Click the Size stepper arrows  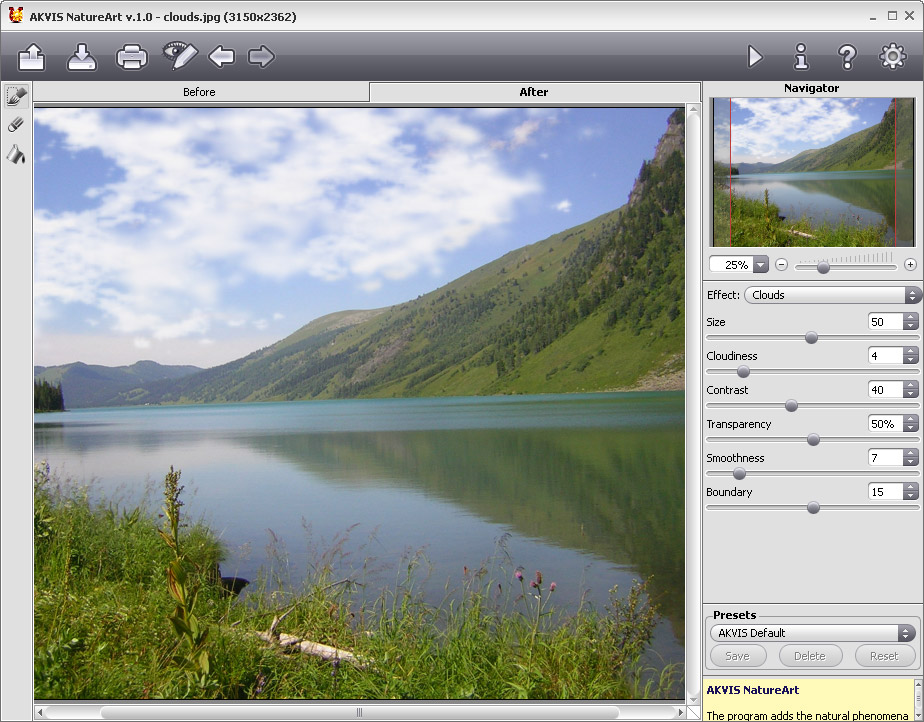(911, 321)
